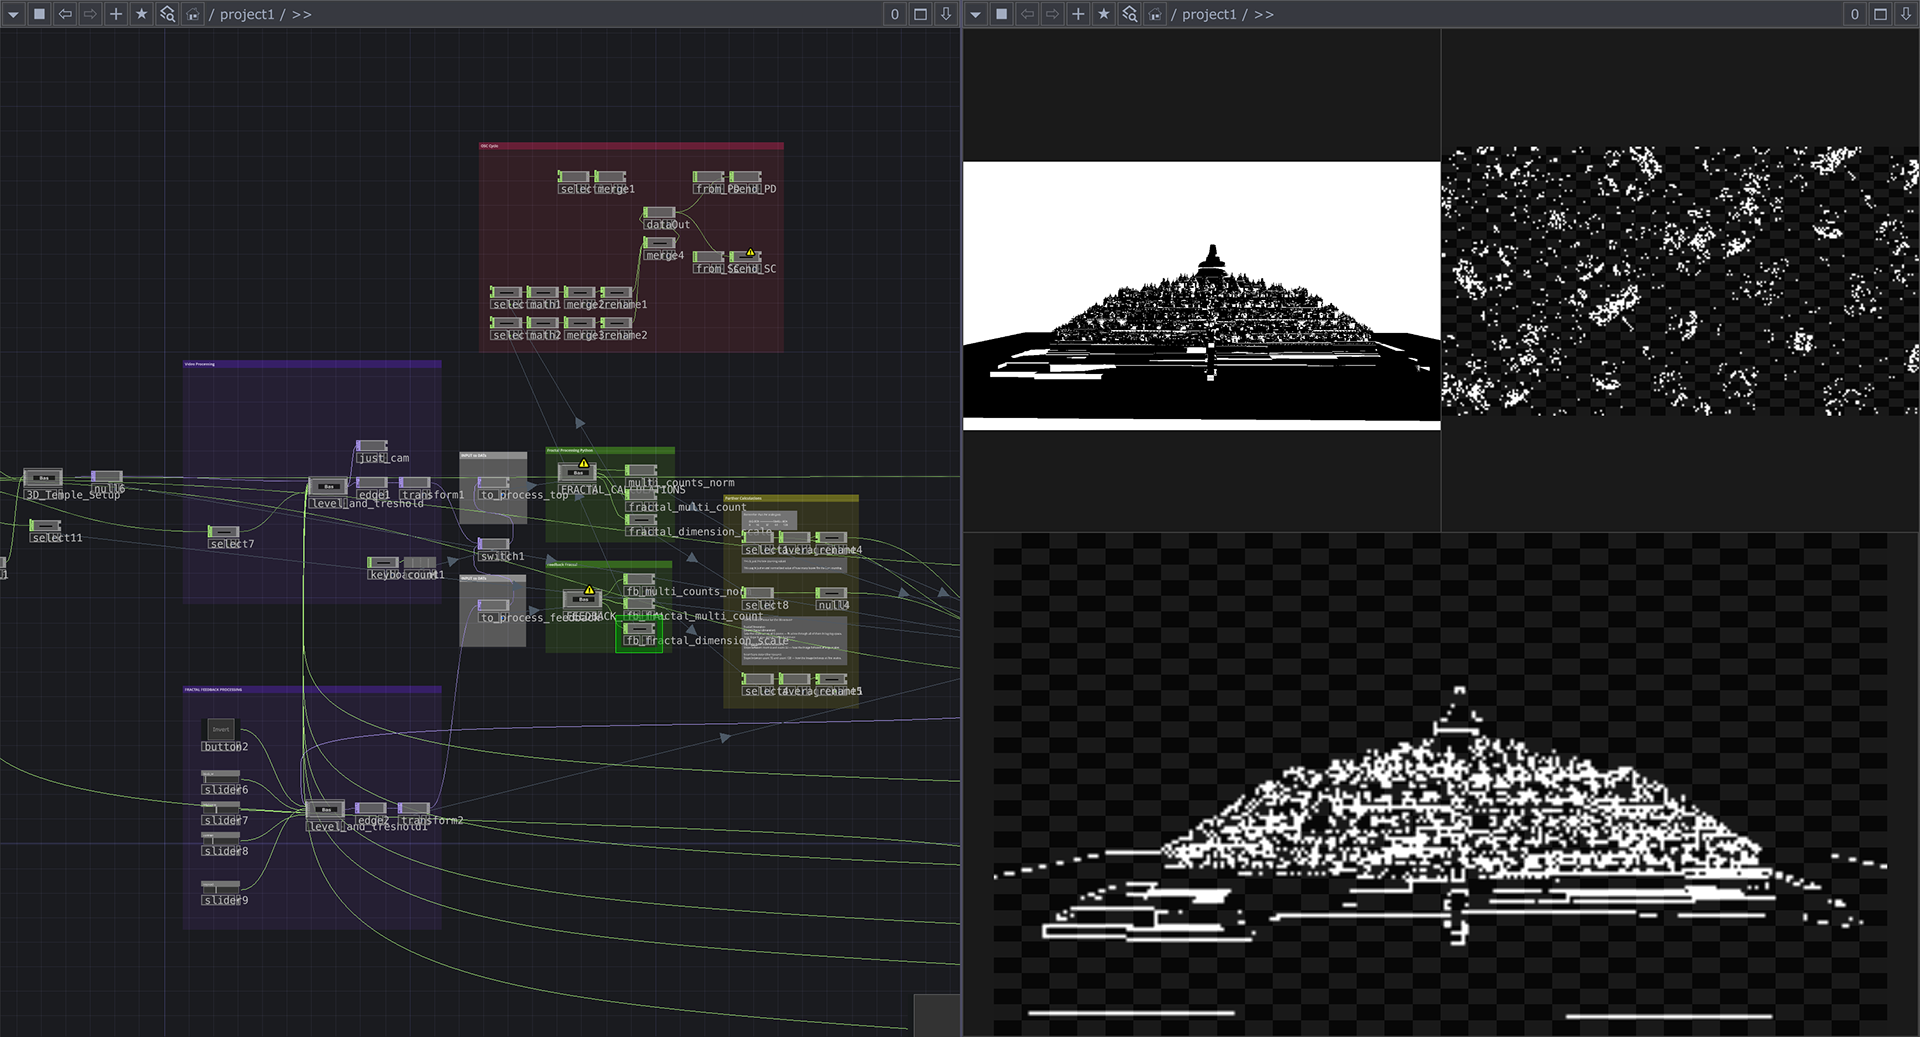1920x1037 pixels.
Task: Click the 0 link box in left pane
Action: click(x=895, y=14)
